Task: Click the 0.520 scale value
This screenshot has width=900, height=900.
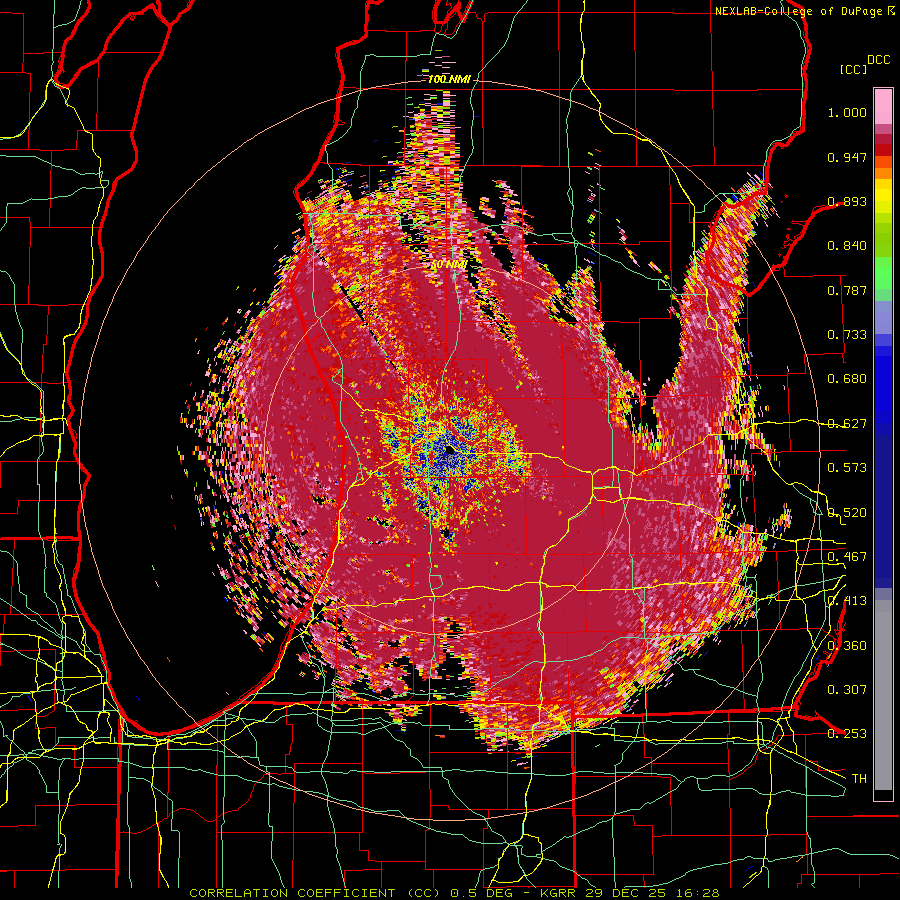Action: [847, 513]
